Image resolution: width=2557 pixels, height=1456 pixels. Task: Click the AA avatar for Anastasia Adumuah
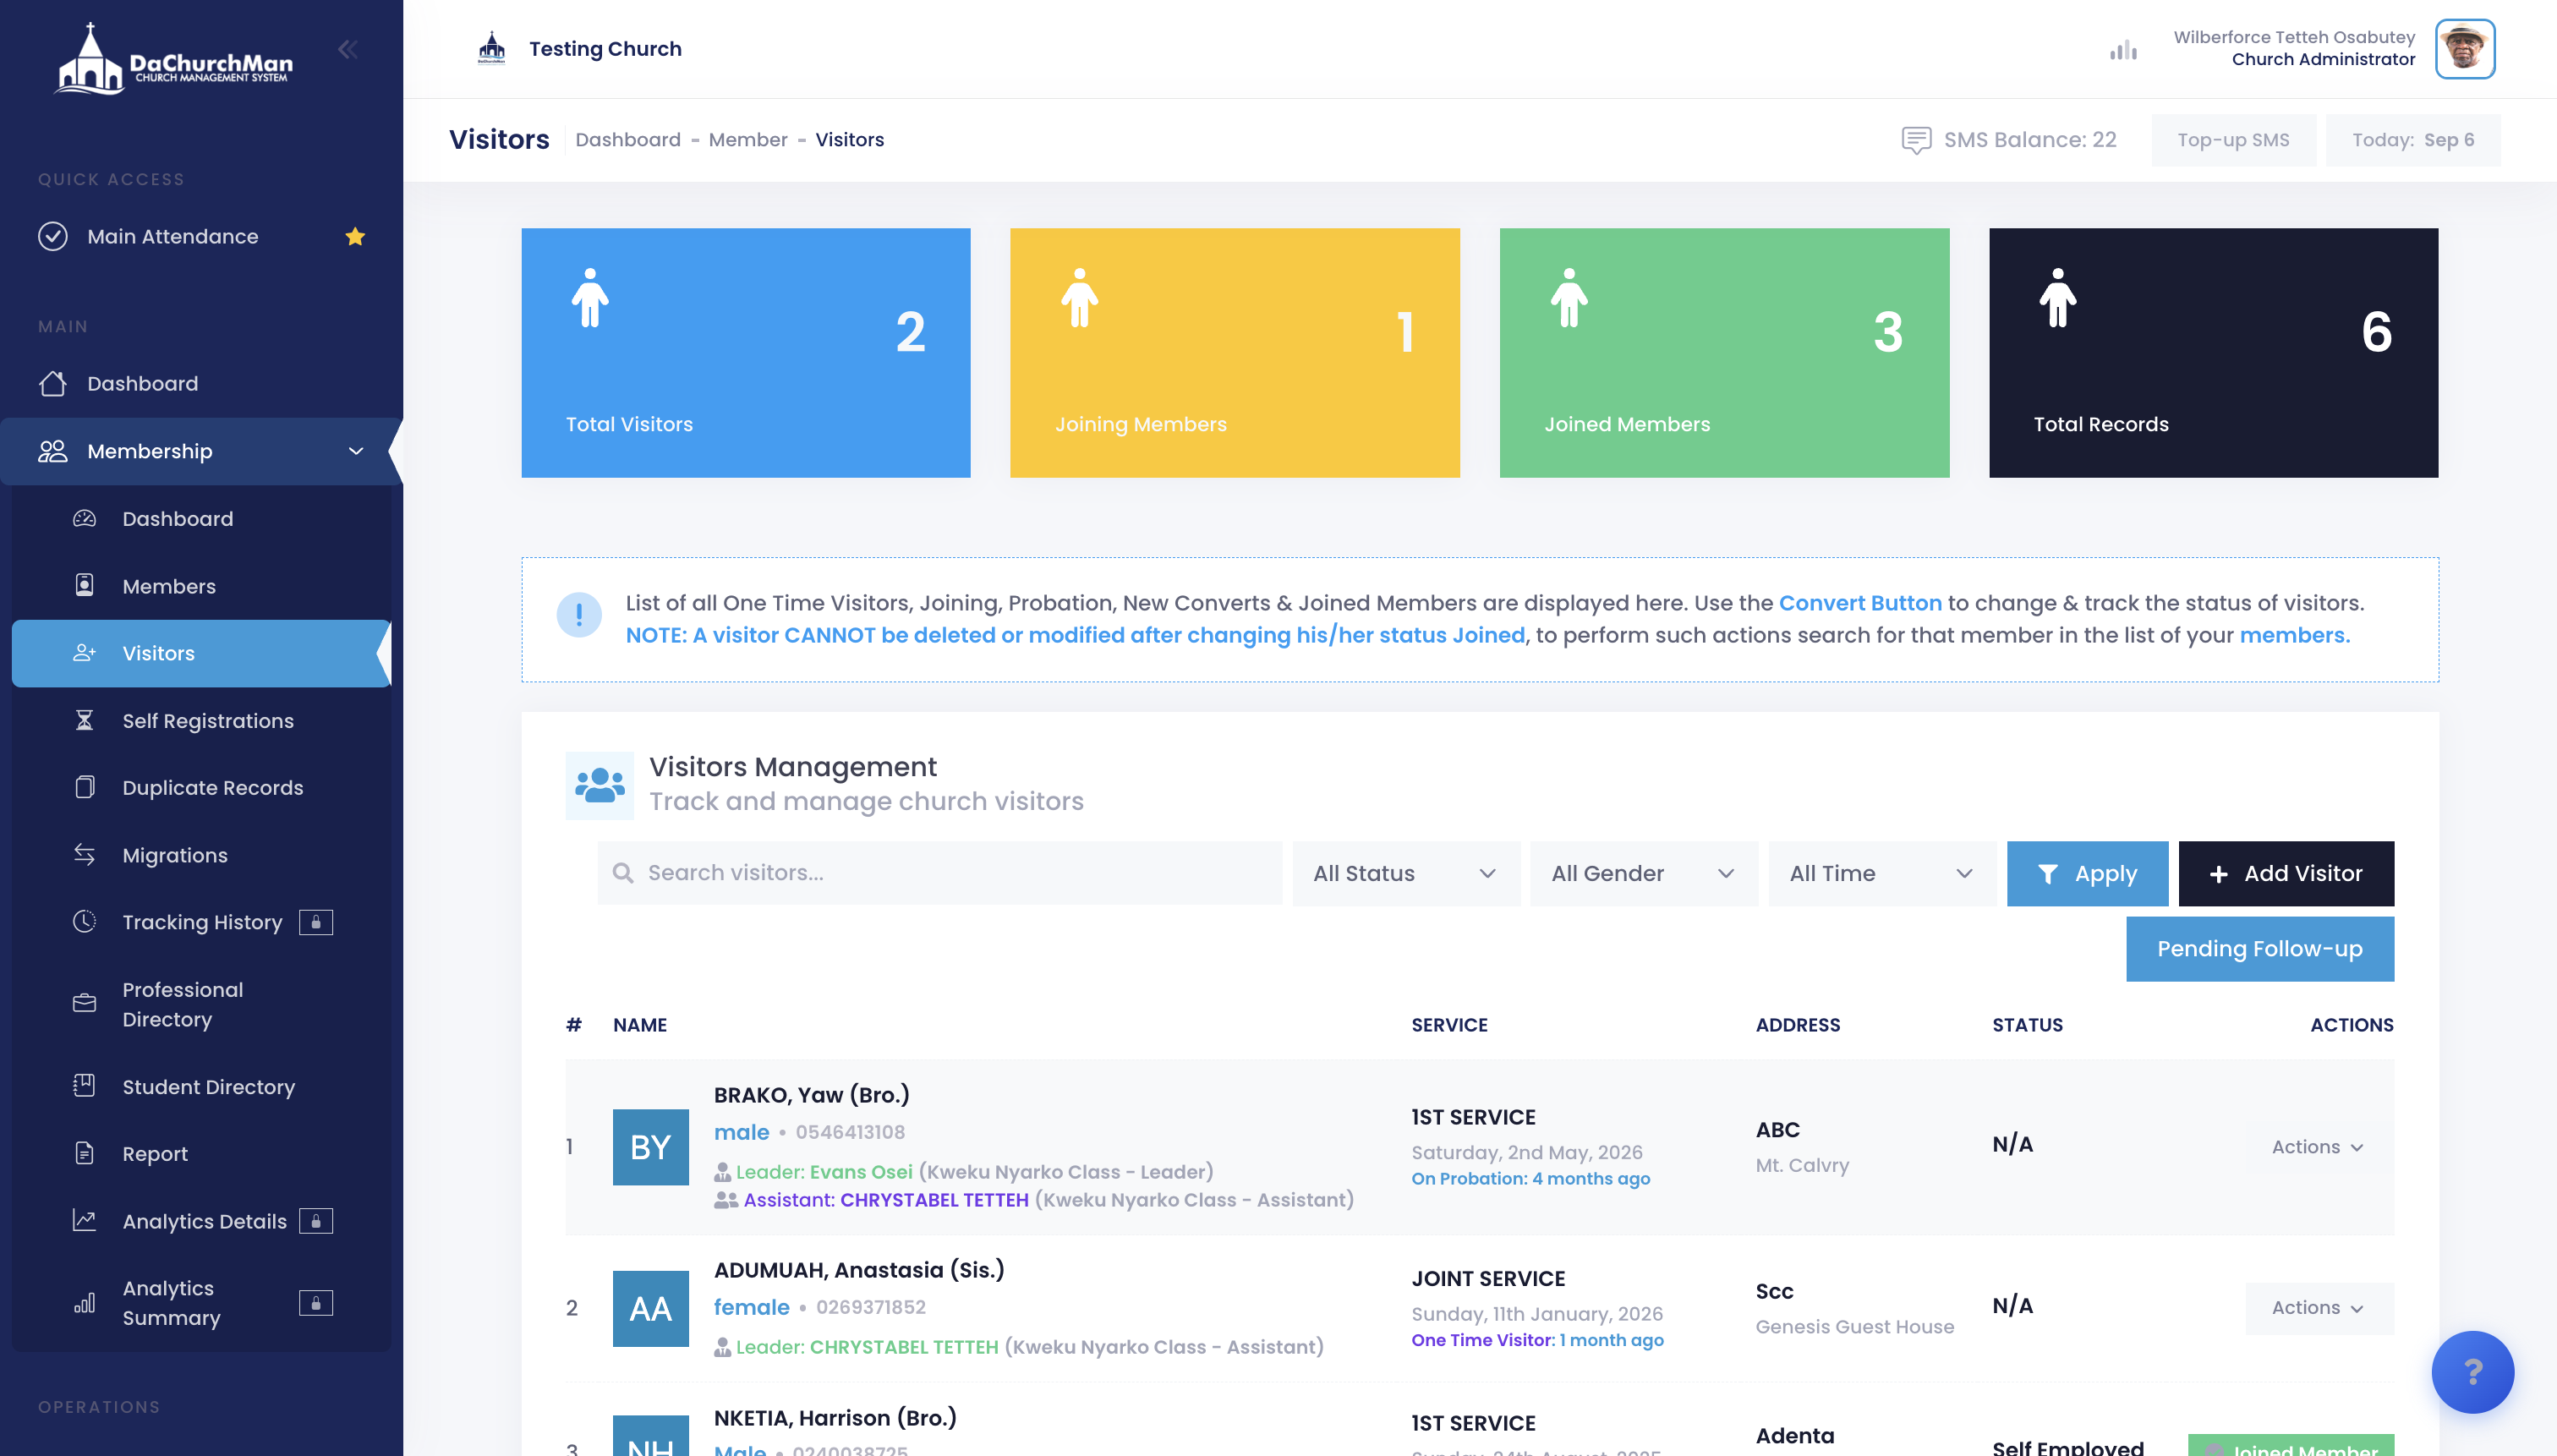pyautogui.click(x=651, y=1308)
